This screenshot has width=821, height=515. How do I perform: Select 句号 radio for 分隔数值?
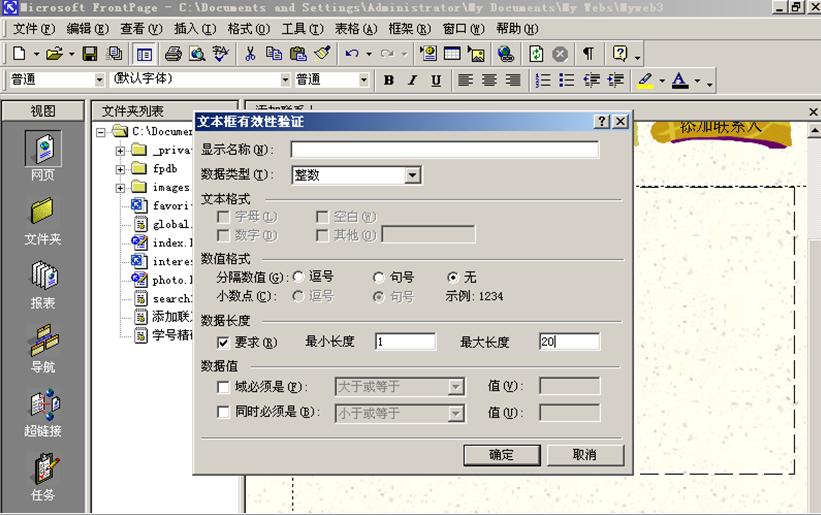[x=379, y=277]
